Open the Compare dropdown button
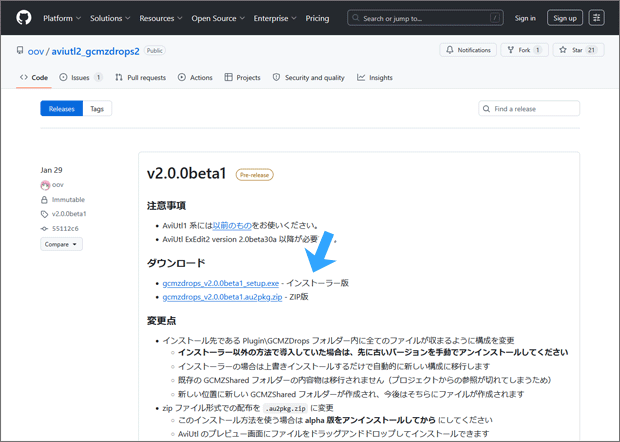Screen dimensions: 620x442 [x=61, y=244]
